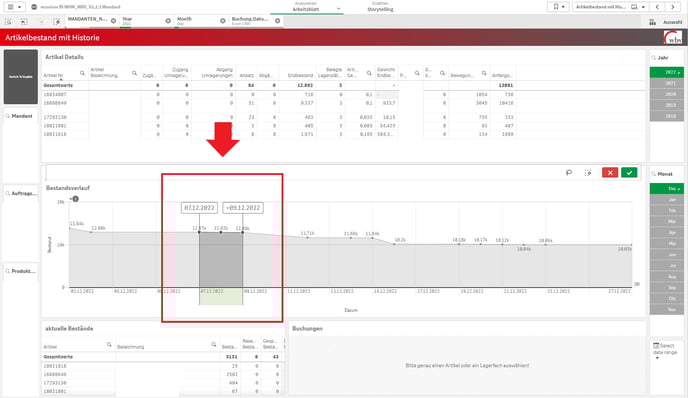688x398 pixels.
Task: Open the global navigation menu dropdown
Action: pyautogui.click(x=14, y=7)
